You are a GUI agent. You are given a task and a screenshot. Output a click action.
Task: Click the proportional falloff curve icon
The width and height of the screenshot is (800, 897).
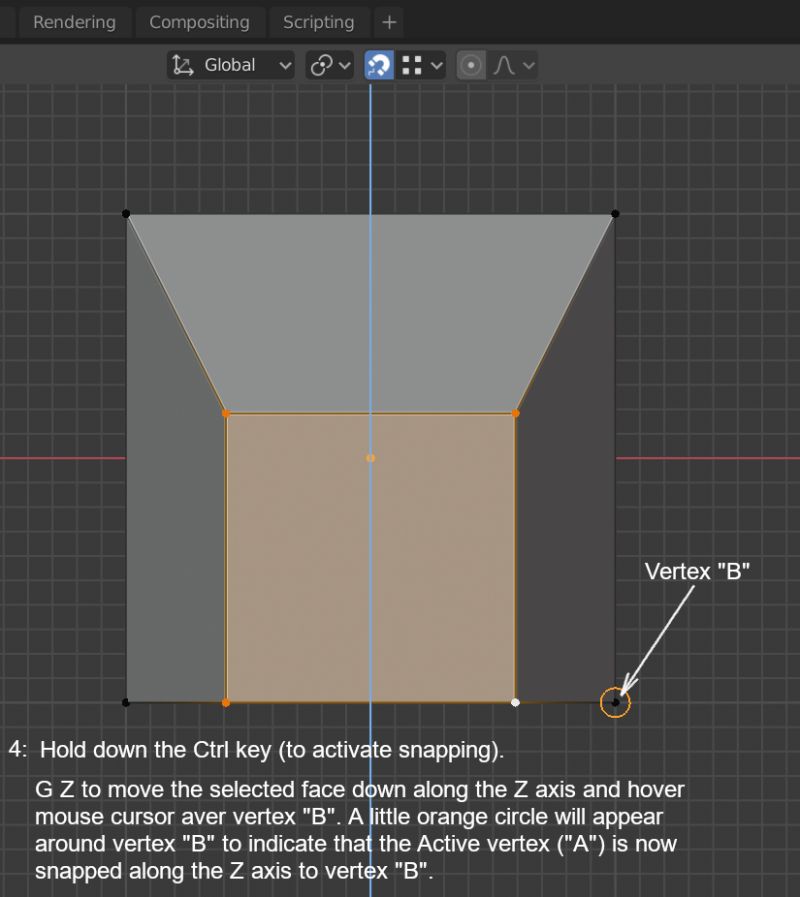(x=506, y=65)
